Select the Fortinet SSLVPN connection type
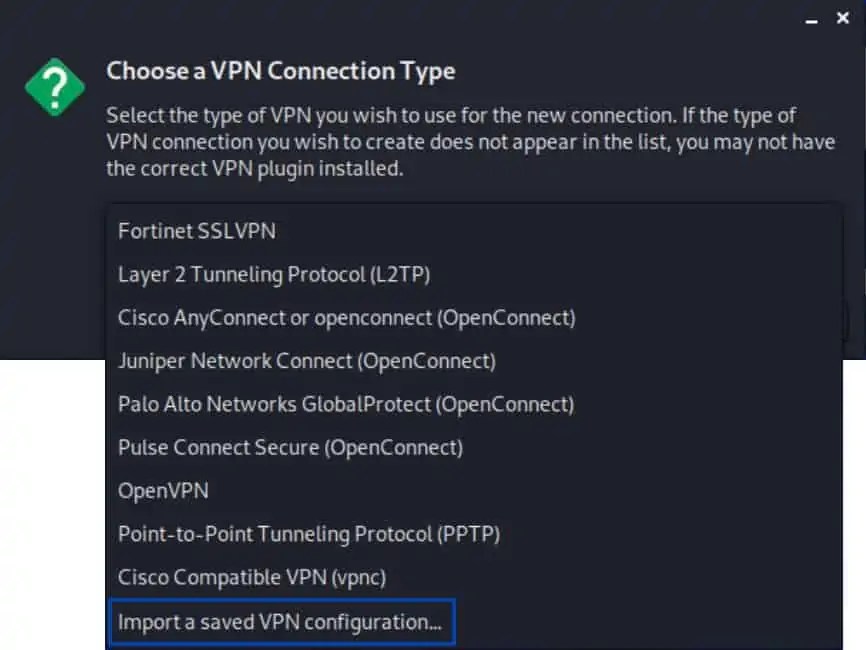Viewport: 866px width, 650px height. click(197, 231)
